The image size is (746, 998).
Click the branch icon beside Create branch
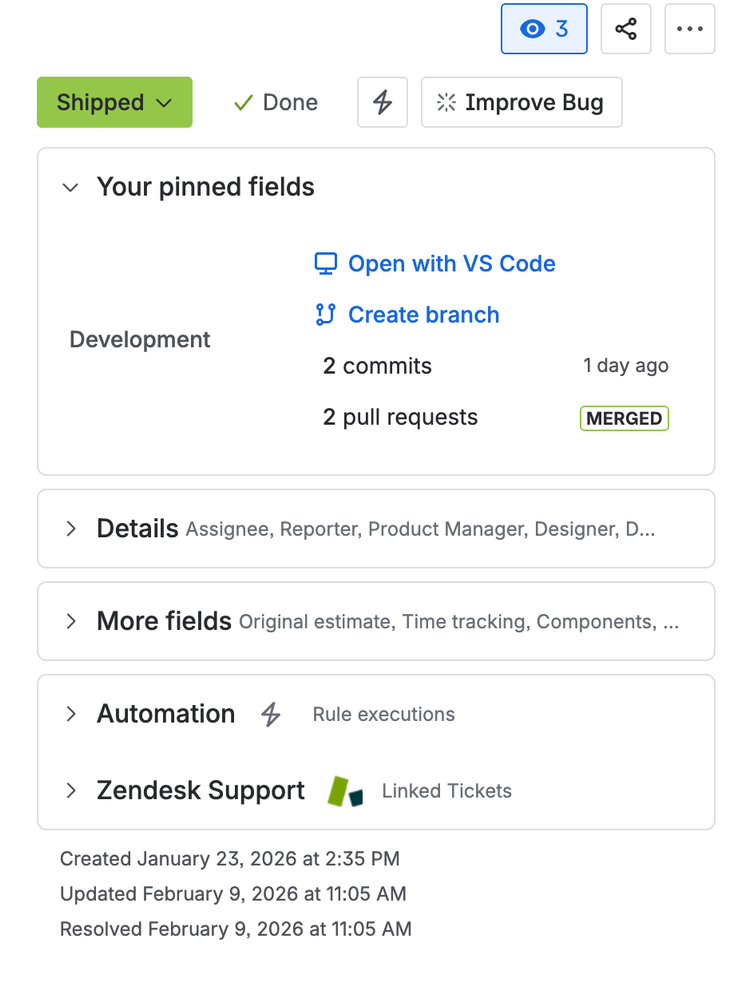tap(324, 314)
